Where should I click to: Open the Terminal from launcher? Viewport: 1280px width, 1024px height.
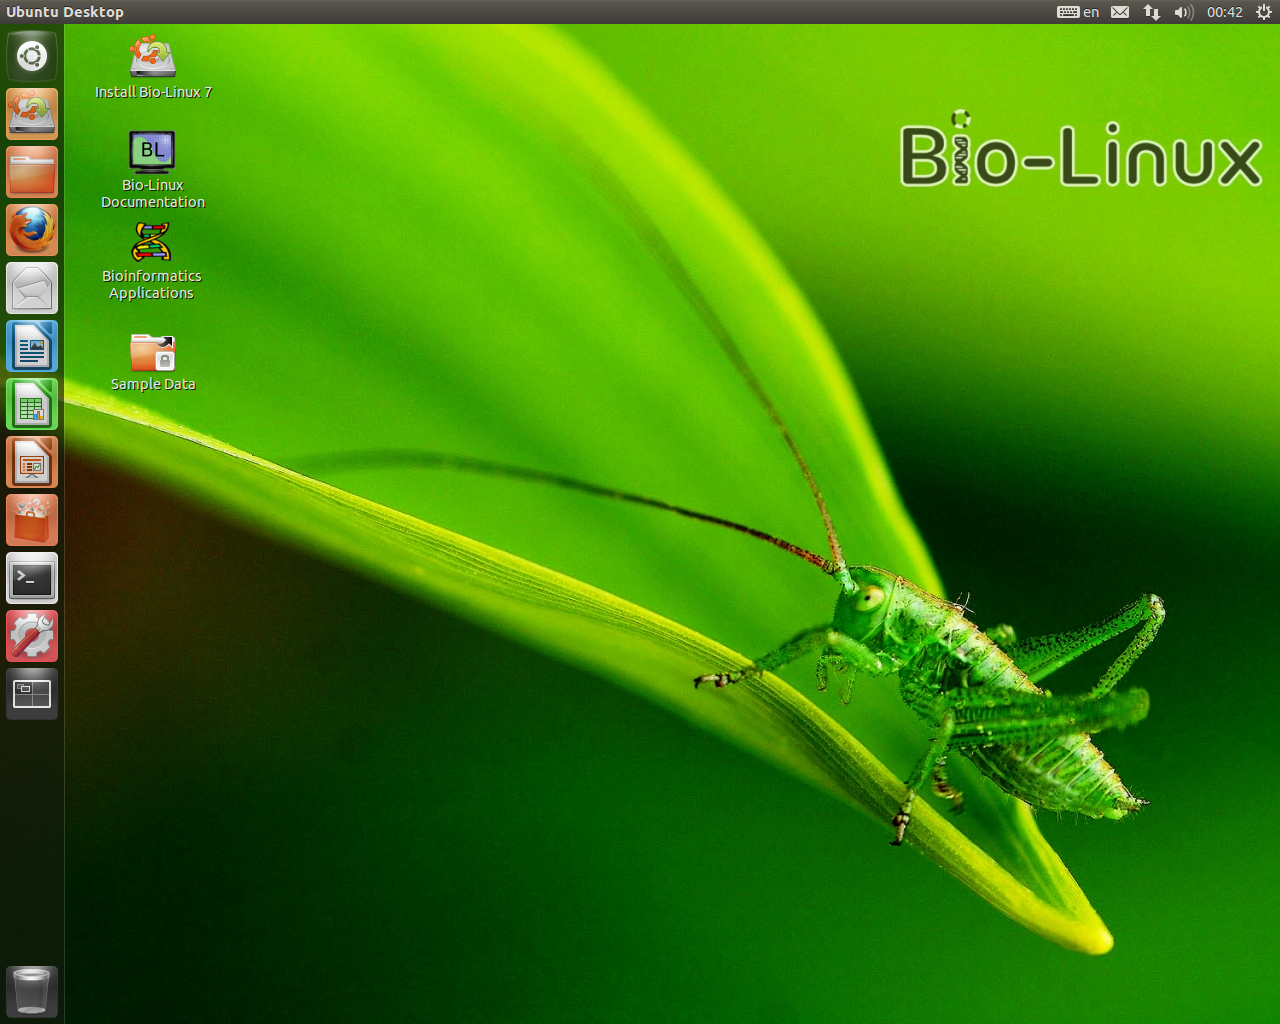click(32, 578)
